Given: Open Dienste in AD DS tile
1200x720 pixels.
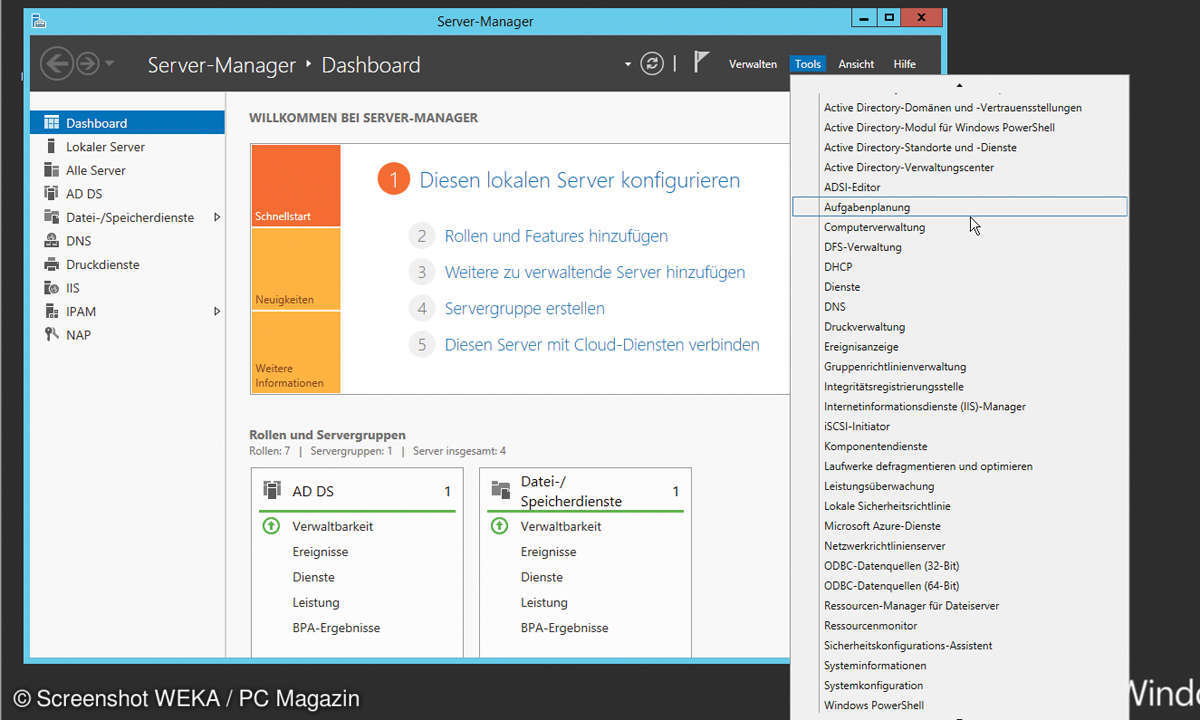Looking at the screenshot, I should click(313, 577).
